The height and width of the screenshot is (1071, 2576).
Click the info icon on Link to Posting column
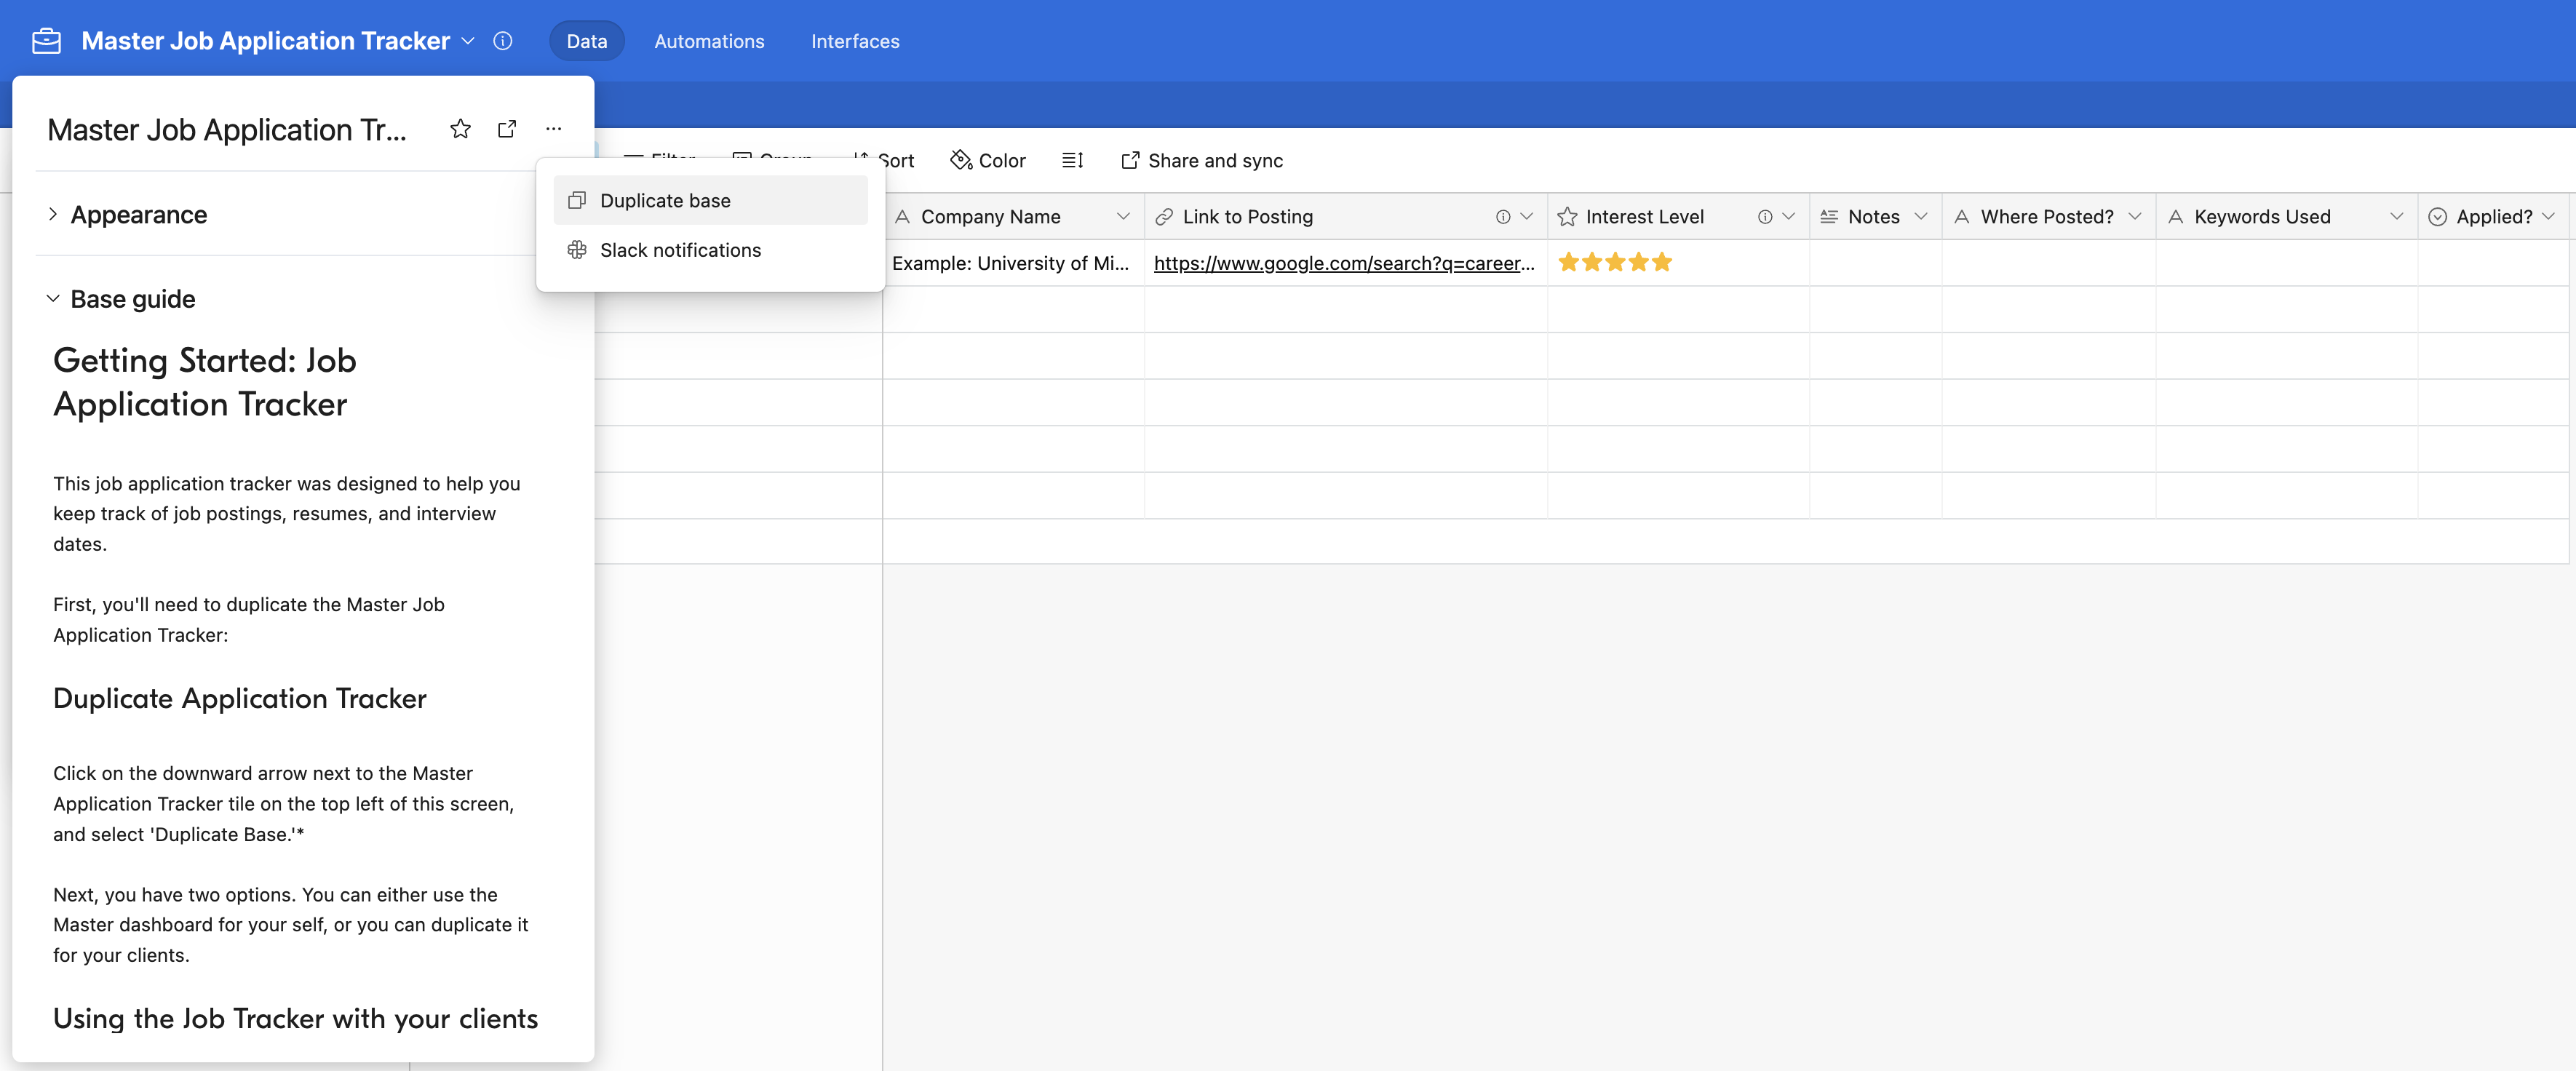tap(1503, 216)
